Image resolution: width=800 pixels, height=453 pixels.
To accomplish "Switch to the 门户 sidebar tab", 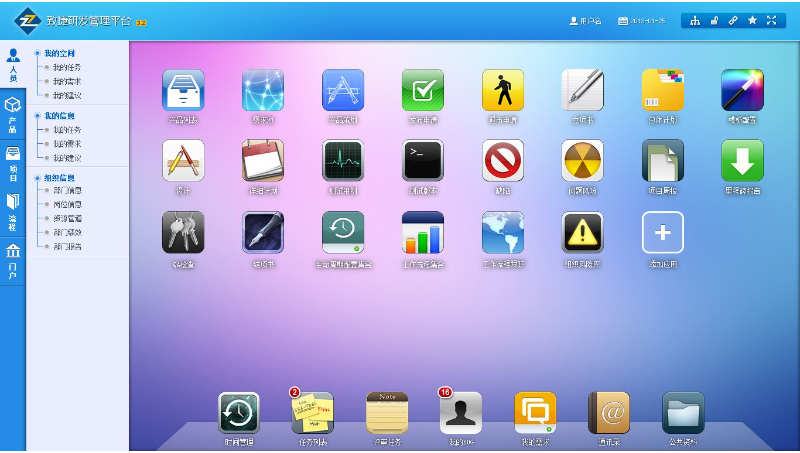I will point(13,261).
